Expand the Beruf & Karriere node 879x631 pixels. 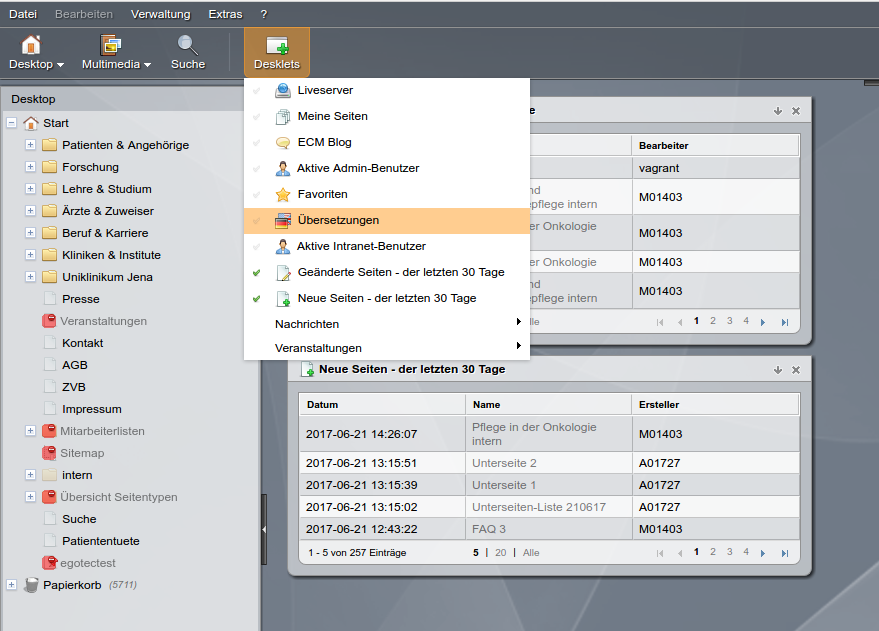30,233
